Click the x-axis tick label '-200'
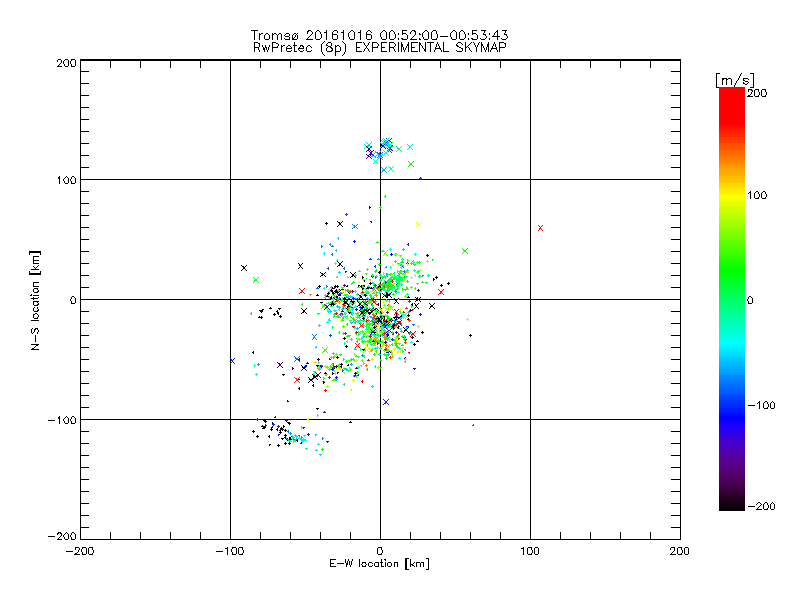 pos(80,551)
